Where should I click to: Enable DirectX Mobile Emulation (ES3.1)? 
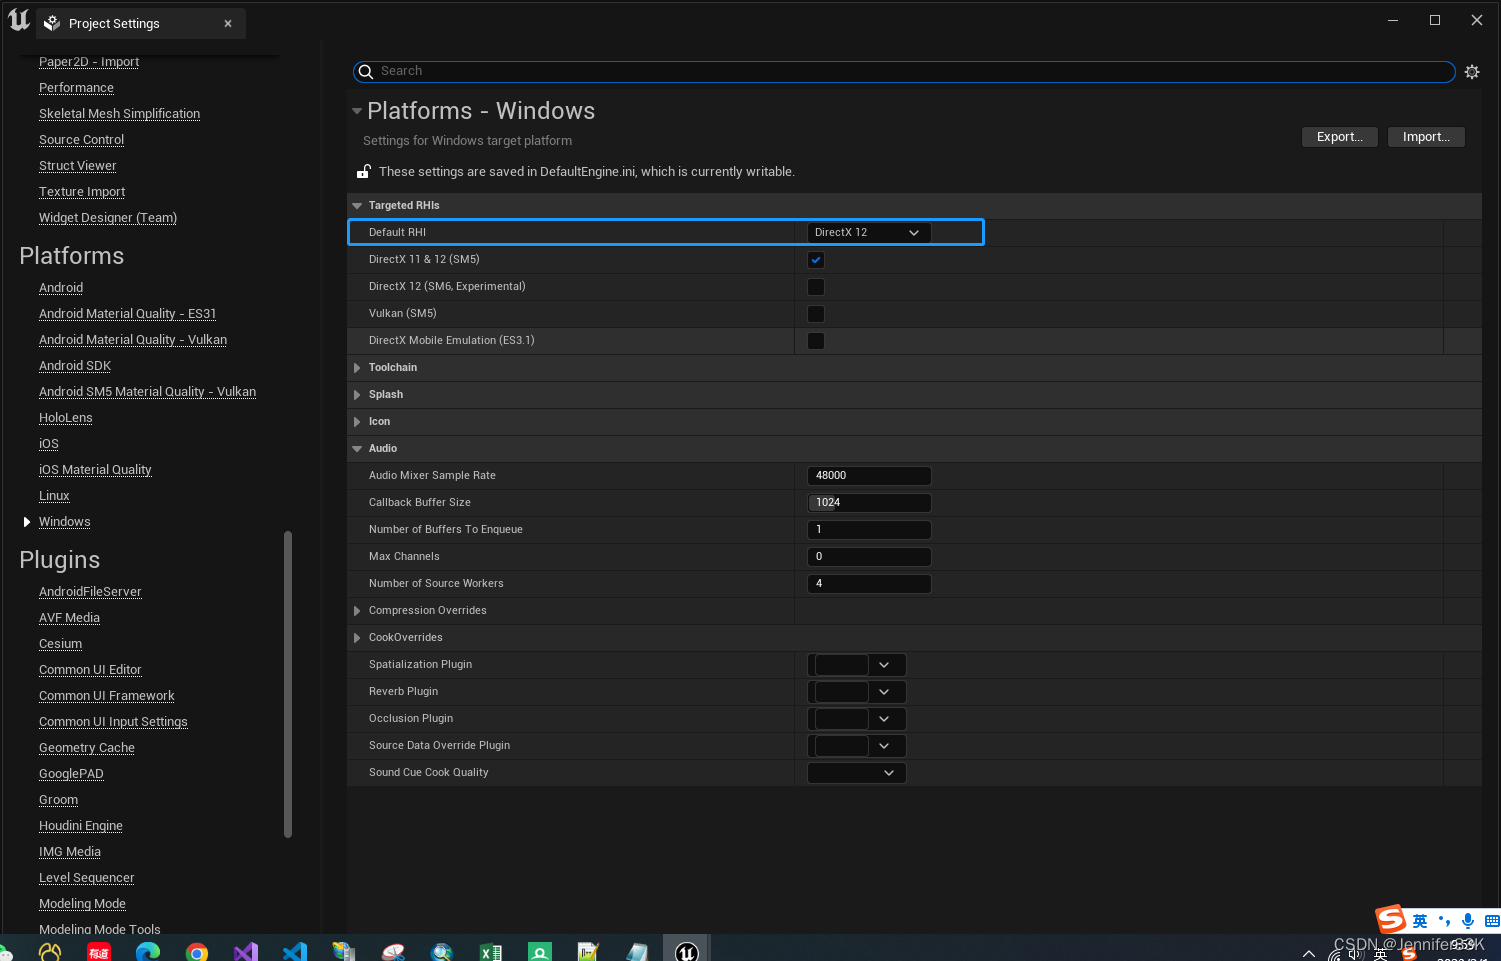[815, 340]
